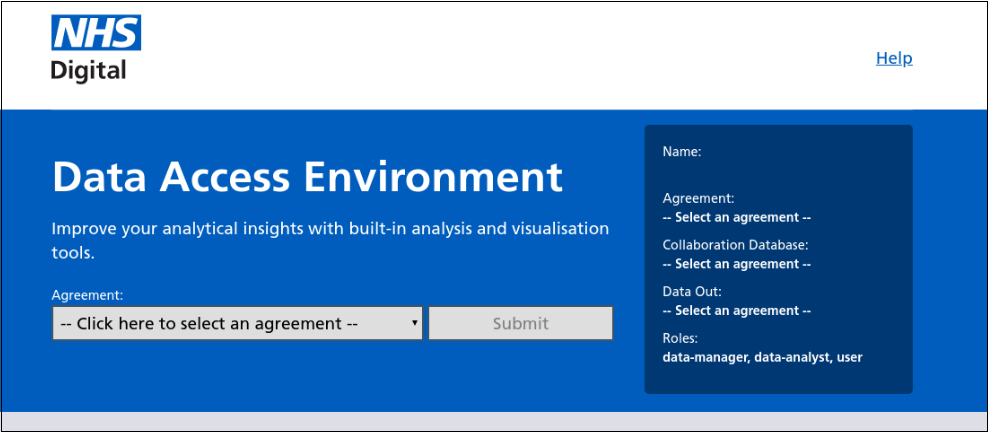Click 'data-manager, data-analyst, user' roles text

(762, 357)
